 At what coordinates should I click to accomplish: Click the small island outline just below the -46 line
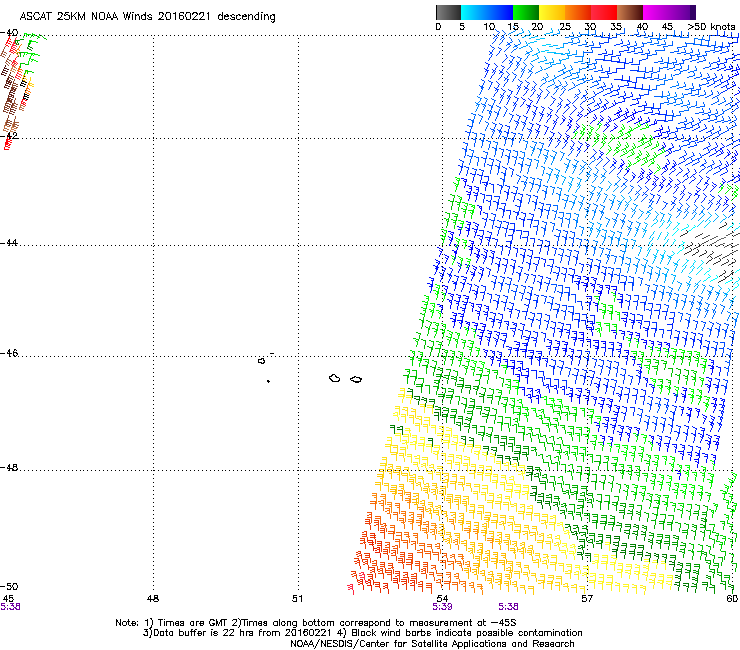[x=261, y=361]
